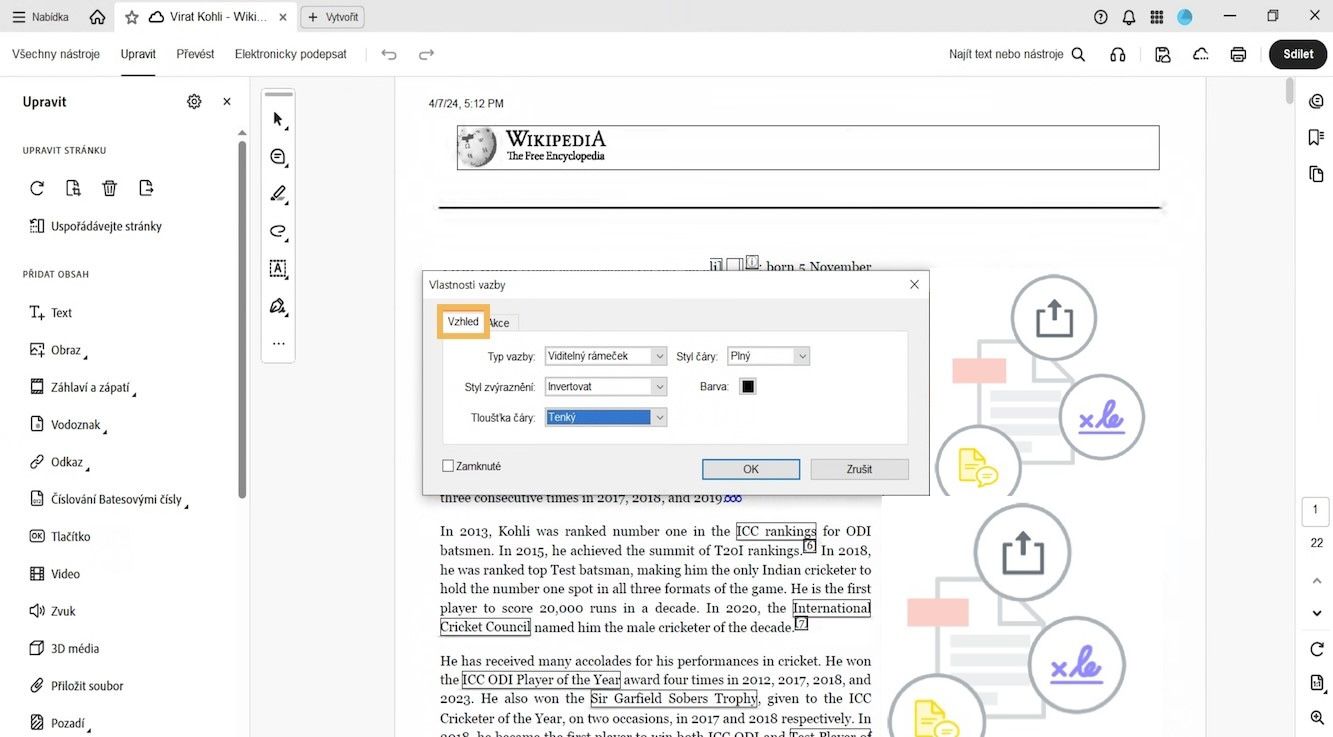The height and width of the screenshot is (737, 1333).
Task: Print the document with the printer icon
Action: [x=1238, y=55]
